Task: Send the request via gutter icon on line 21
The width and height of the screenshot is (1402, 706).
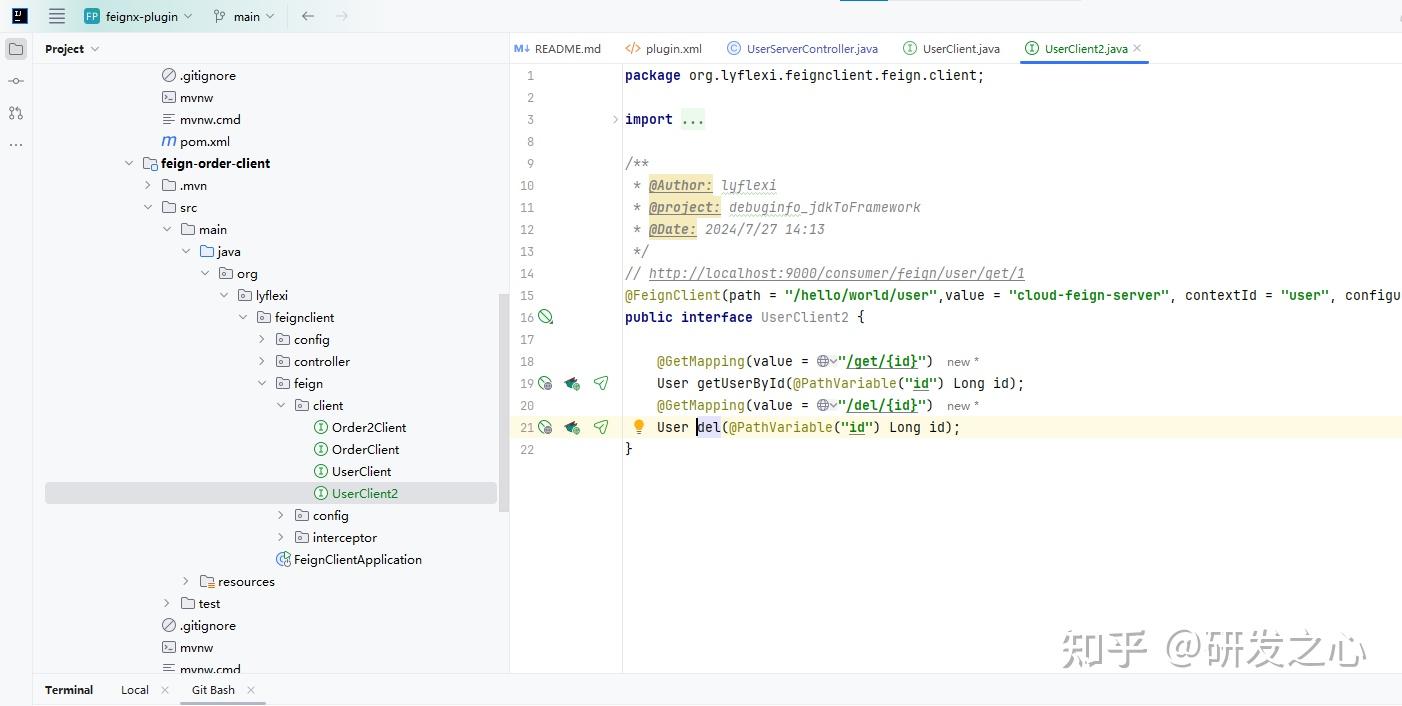Action: (x=601, y=427)
